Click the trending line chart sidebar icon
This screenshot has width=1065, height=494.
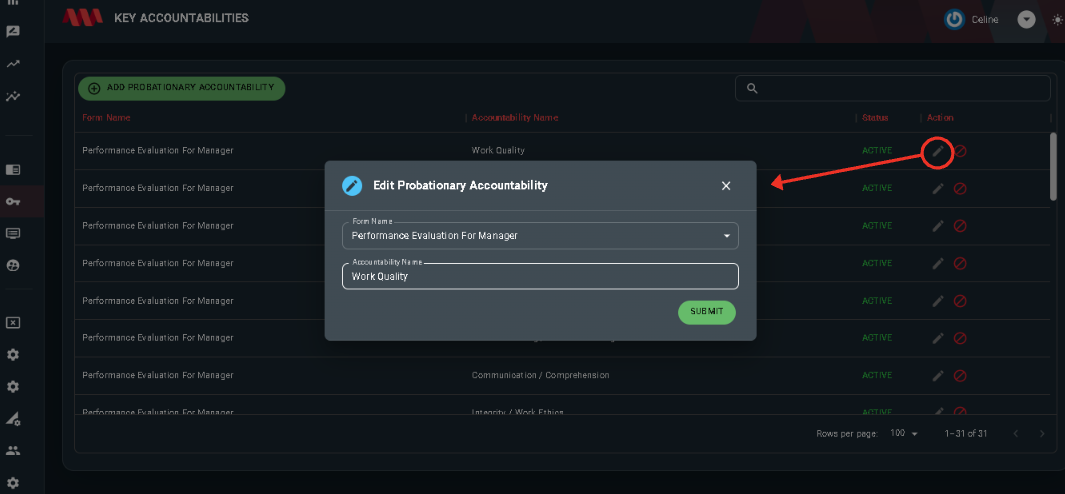(x=13, y=64)
